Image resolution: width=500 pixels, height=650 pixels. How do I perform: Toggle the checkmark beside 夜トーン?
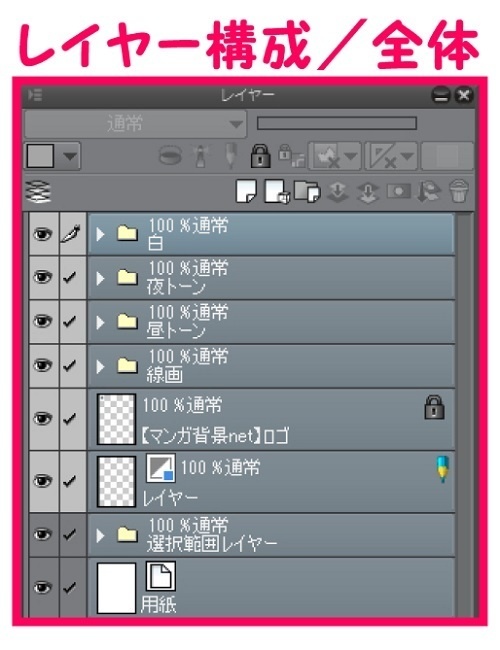coord(71,277)
